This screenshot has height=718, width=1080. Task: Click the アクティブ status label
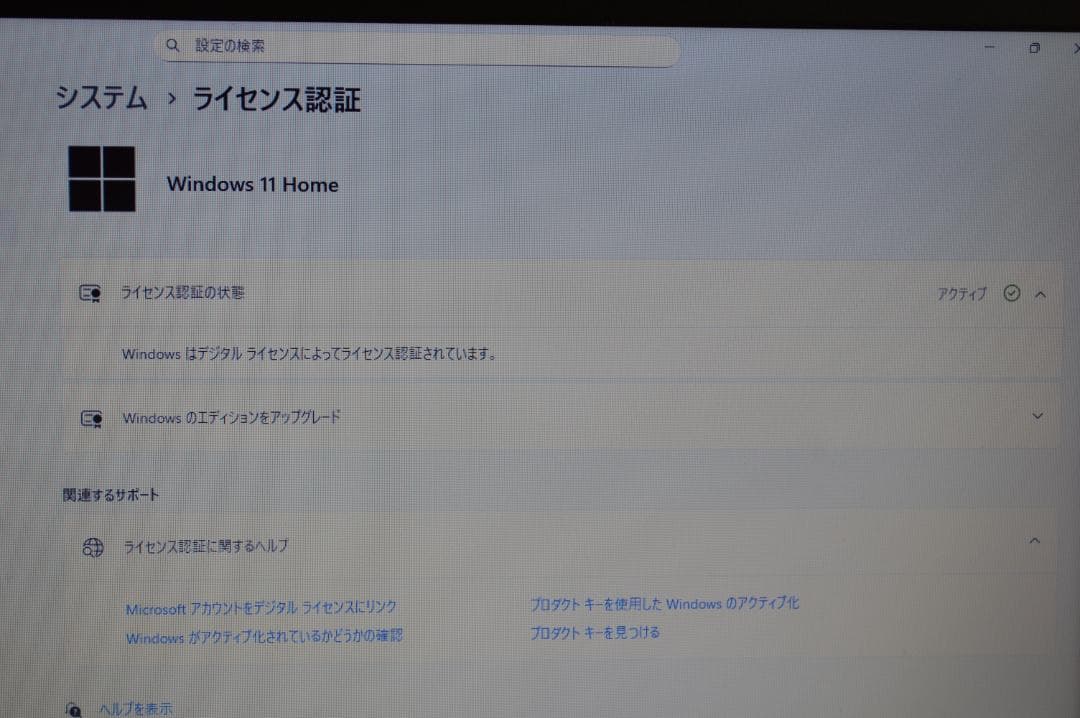[961, 293]
